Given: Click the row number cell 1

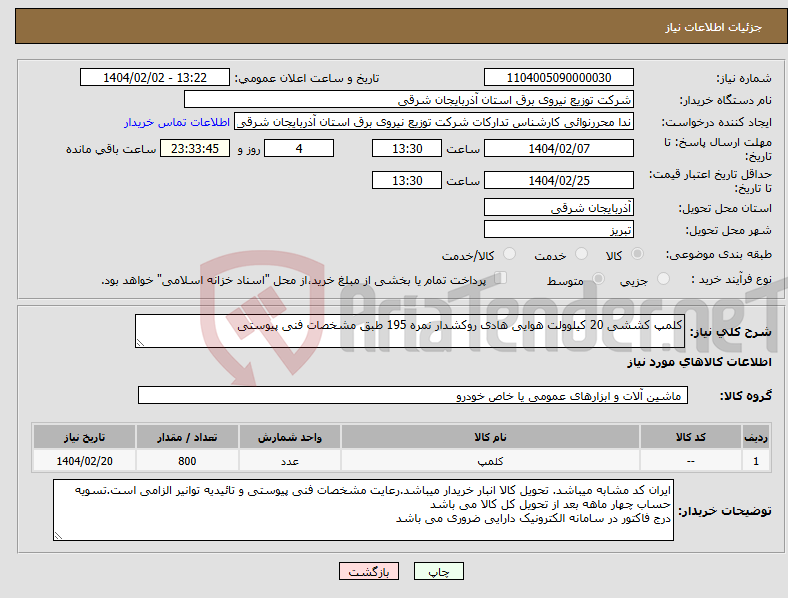Looking at the screenshot, I should pos(756,461).
